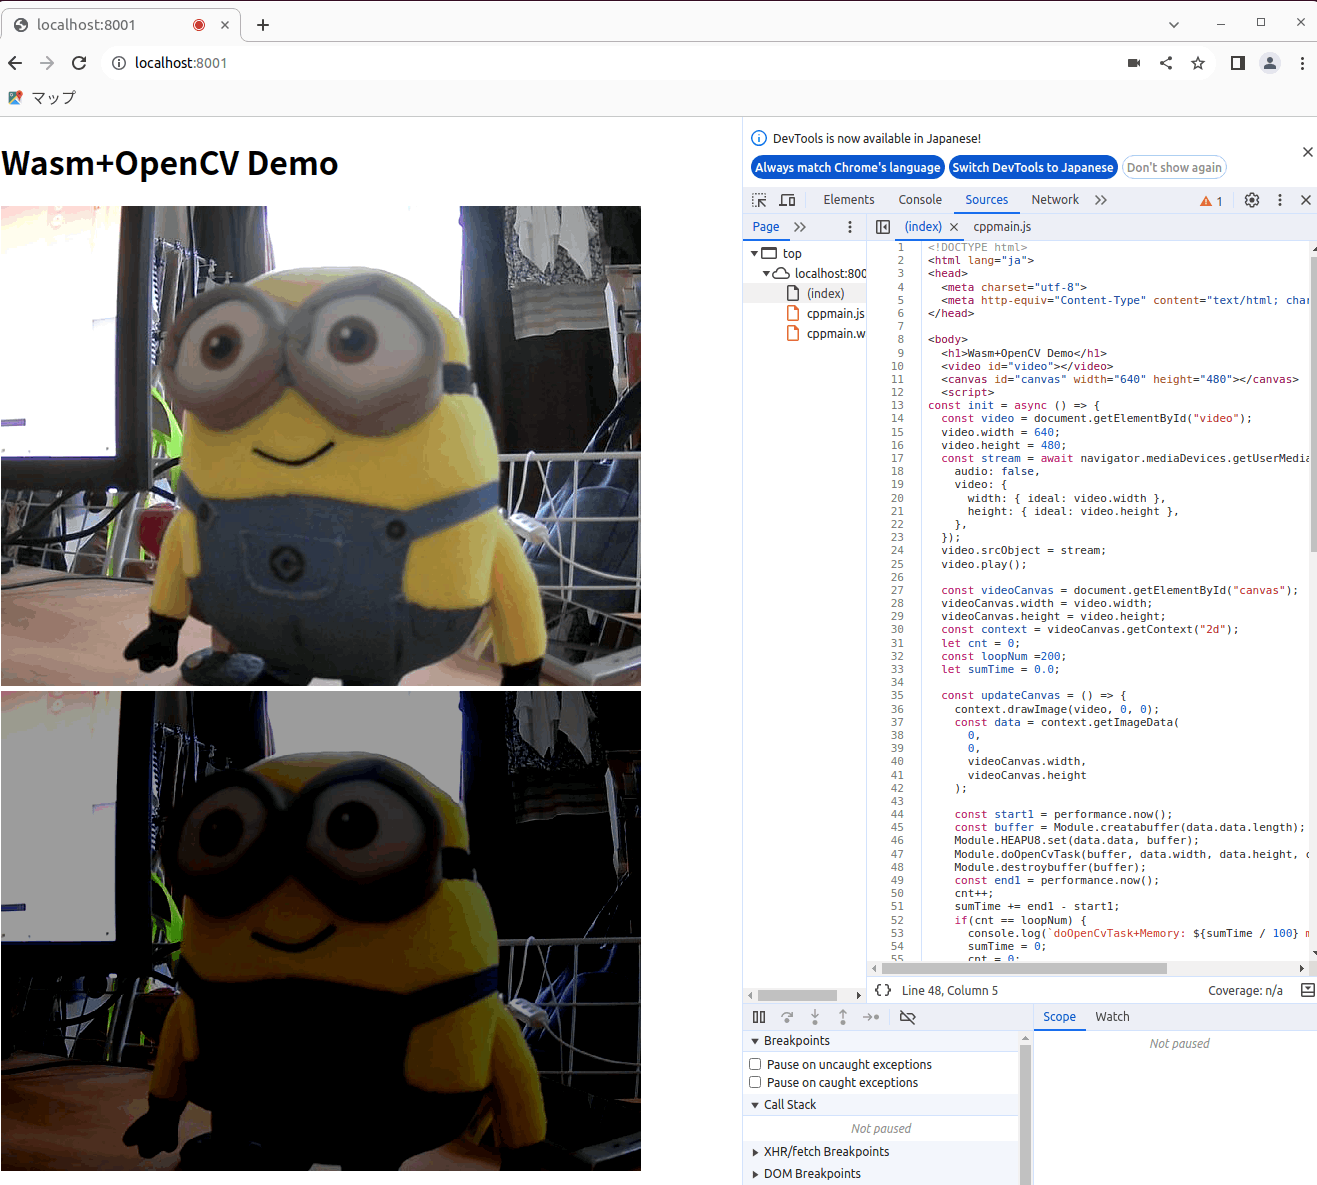The image size is (1317, 1185).
Task: Bookmark this tab with star icon
Action: coord(1198,63)
